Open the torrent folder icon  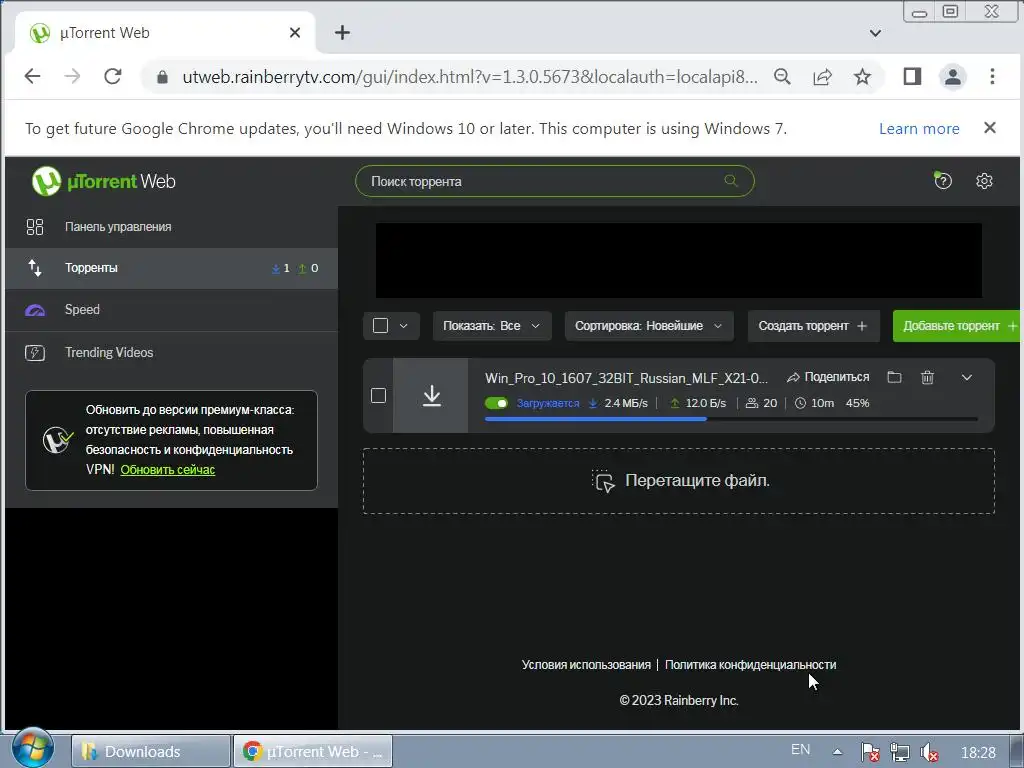(894, 377)
